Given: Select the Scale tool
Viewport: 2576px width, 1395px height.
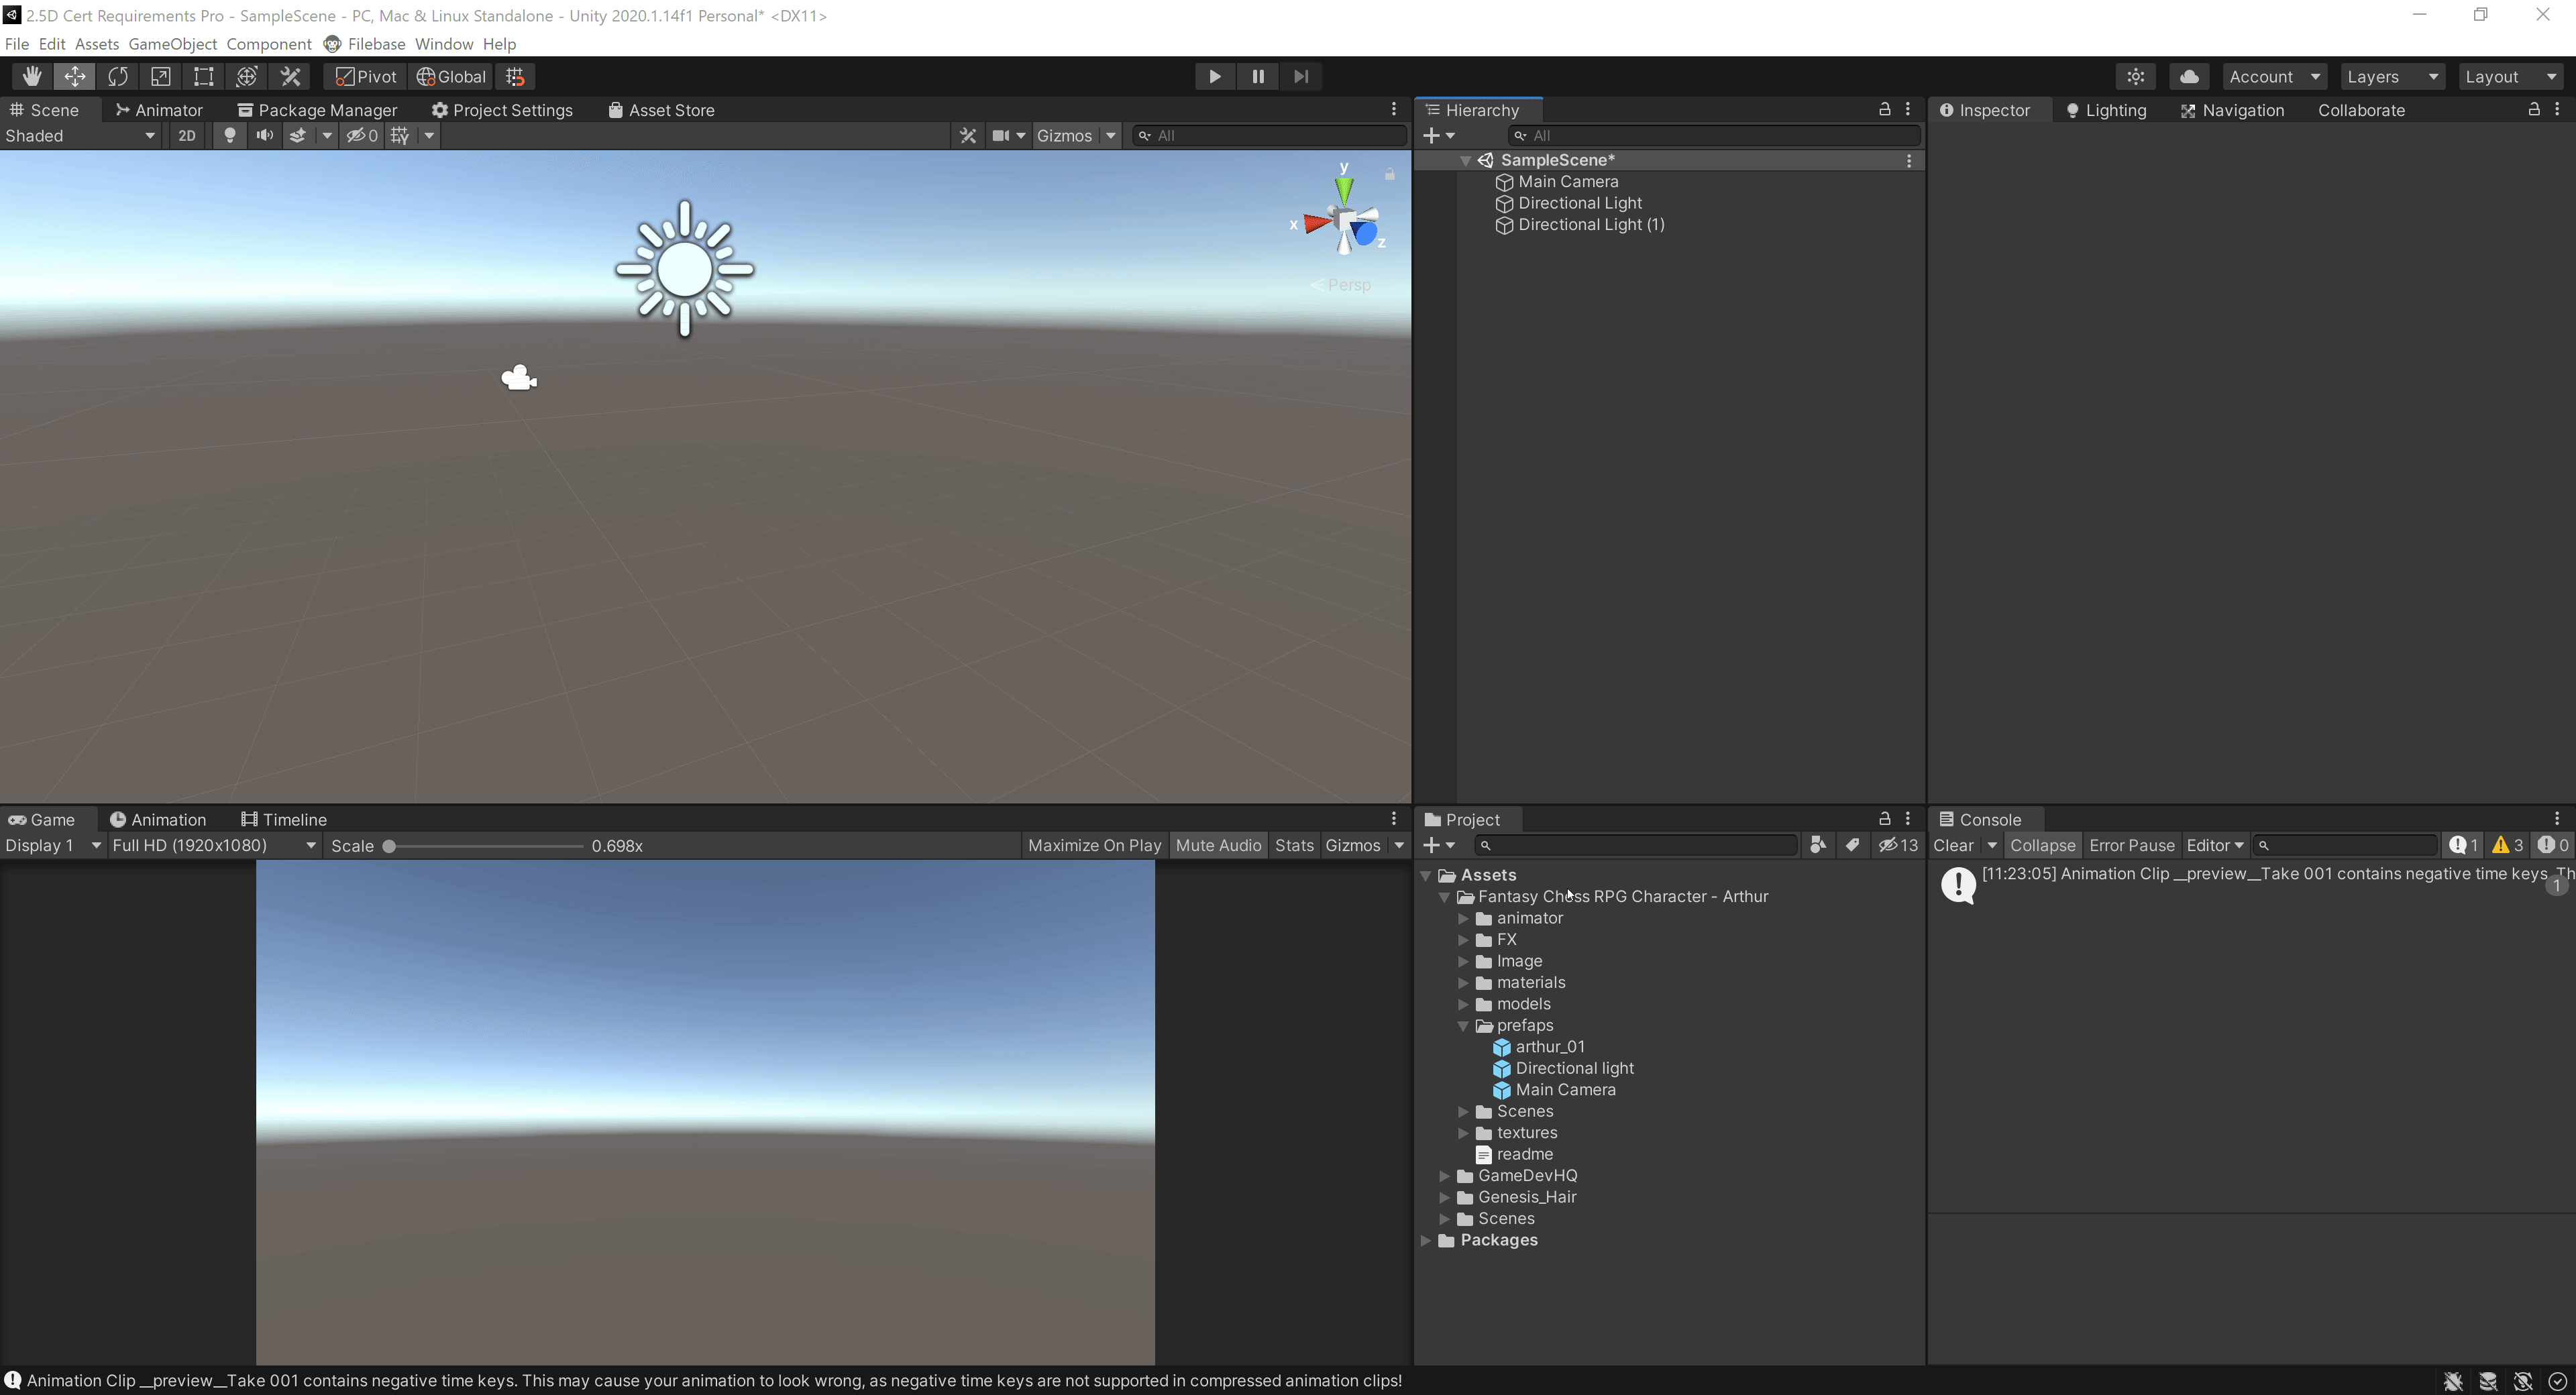Looking at the screenshot, I should pos(161,76).
